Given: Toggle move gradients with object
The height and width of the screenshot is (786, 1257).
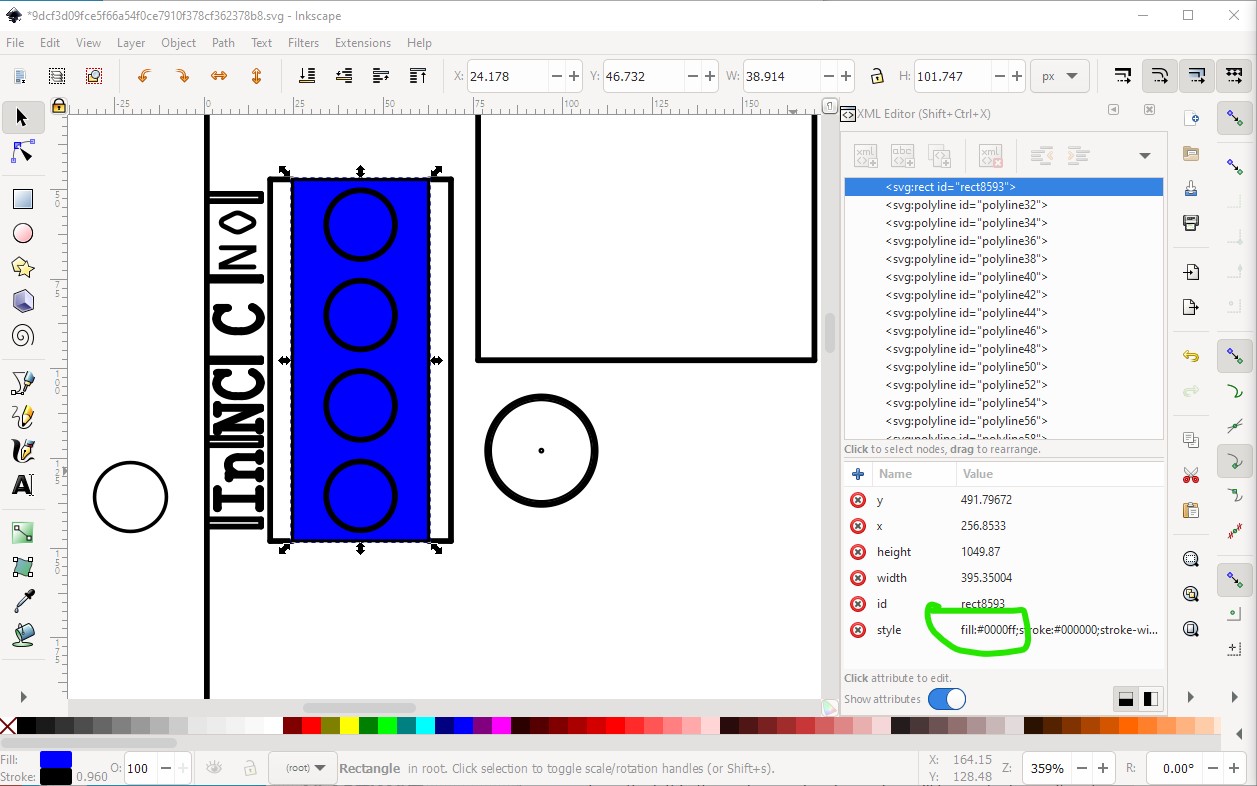Looking at the screenshot, I should [x=1196, y=76].
